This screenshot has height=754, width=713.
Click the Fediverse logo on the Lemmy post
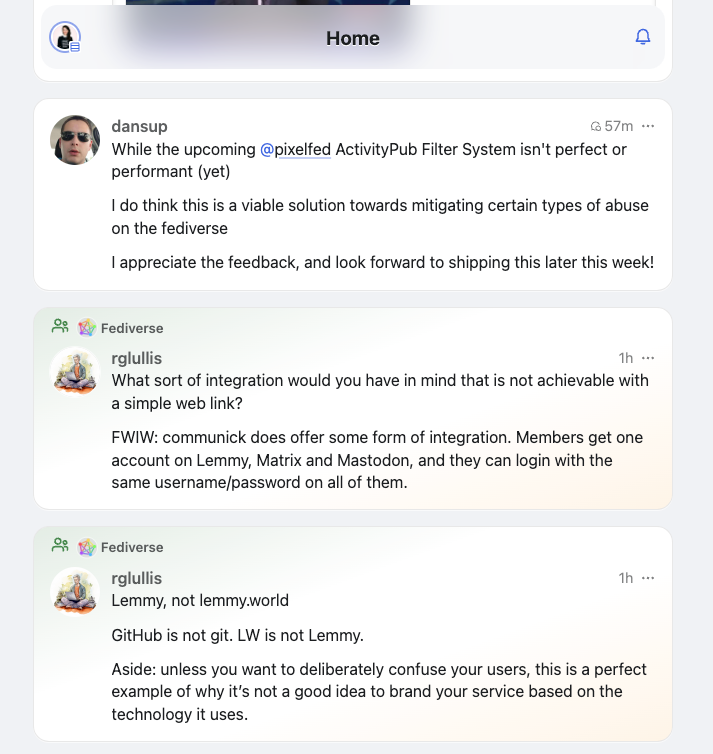click(x=87, y=547)
